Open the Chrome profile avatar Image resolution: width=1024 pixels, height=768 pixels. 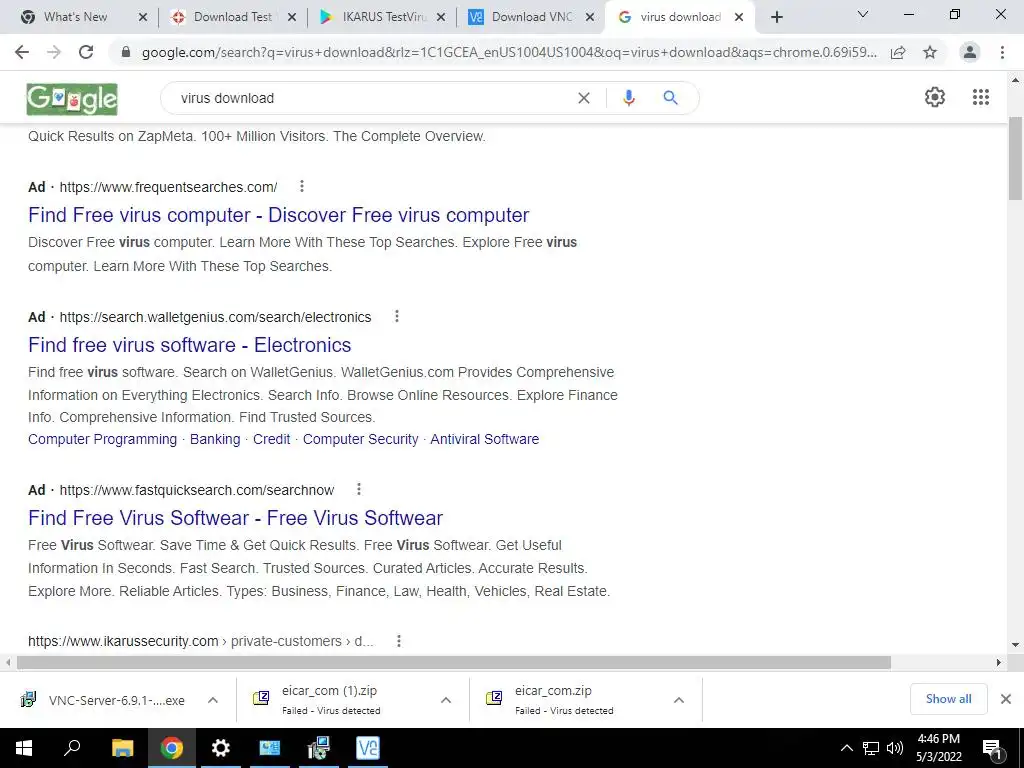(970, 52)
